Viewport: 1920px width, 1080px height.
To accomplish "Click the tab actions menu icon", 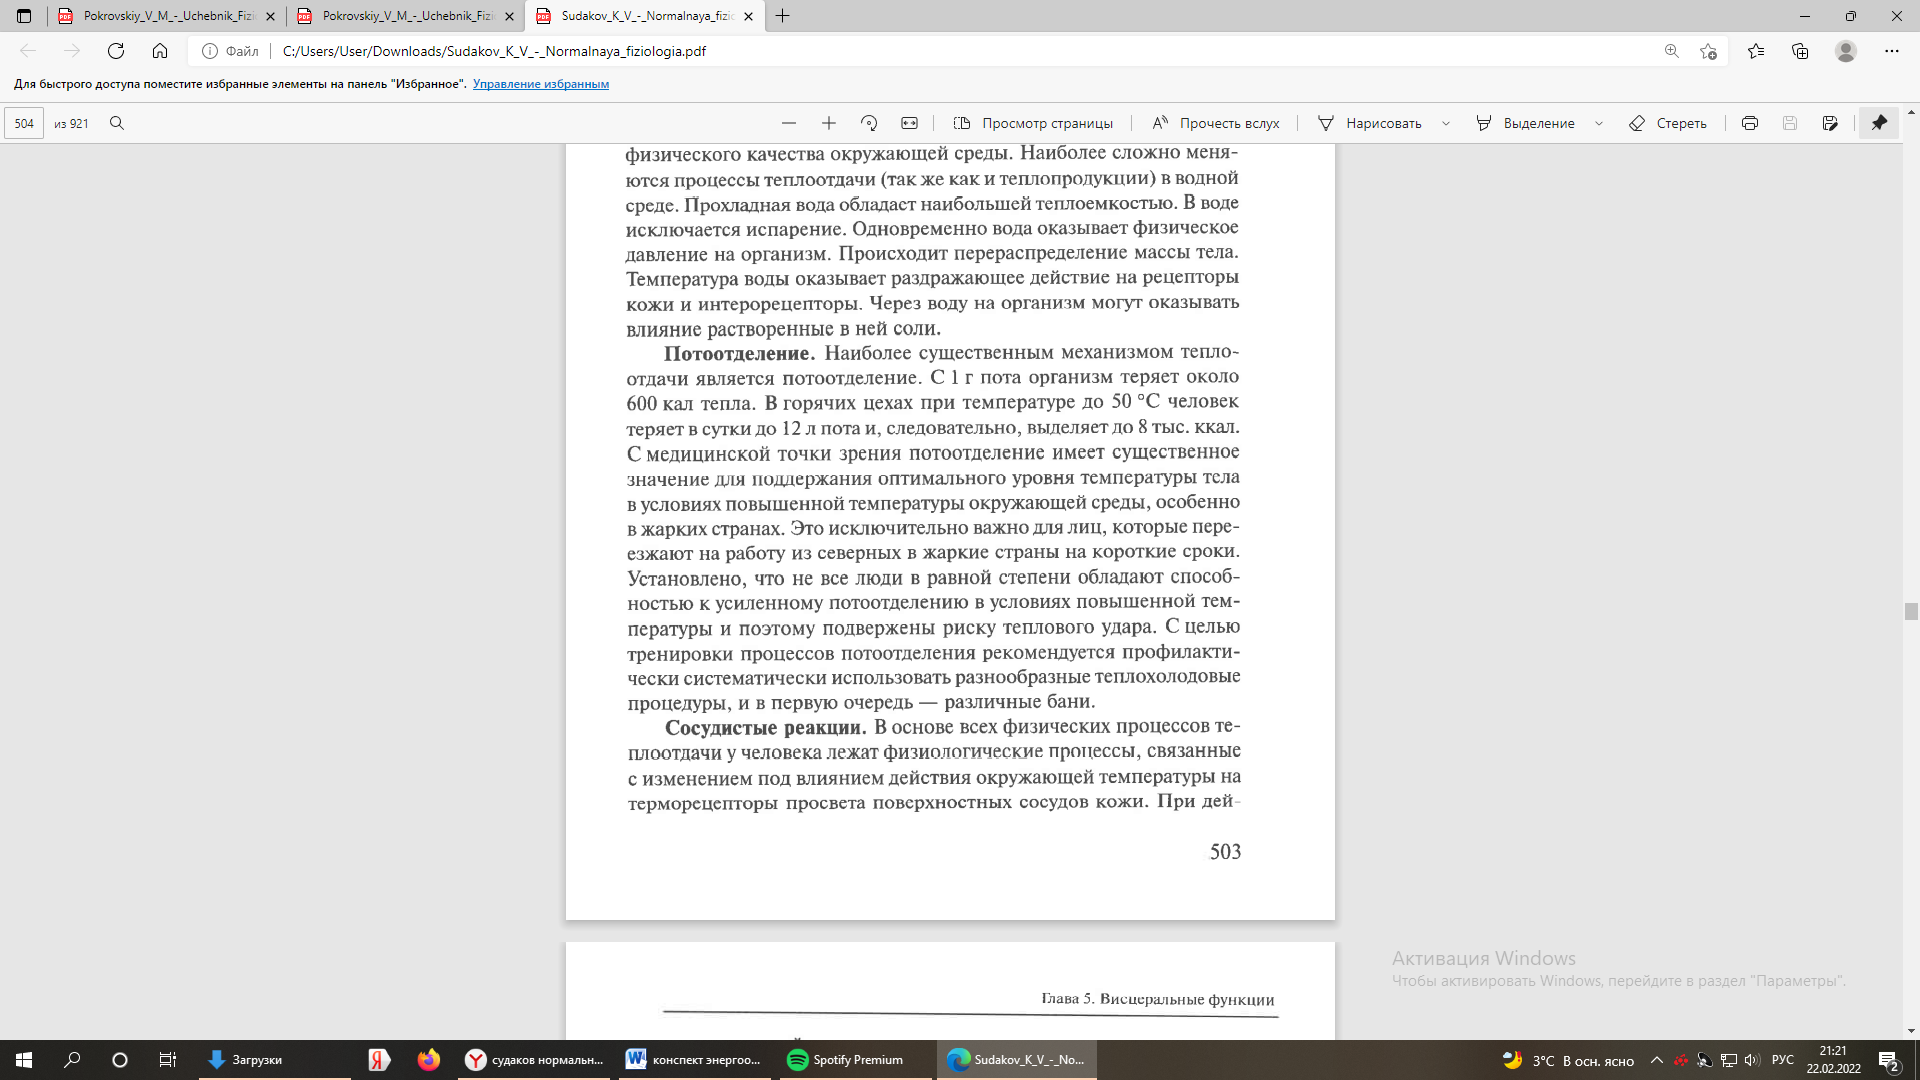I will pyautogui.click(x=24, y=16).
